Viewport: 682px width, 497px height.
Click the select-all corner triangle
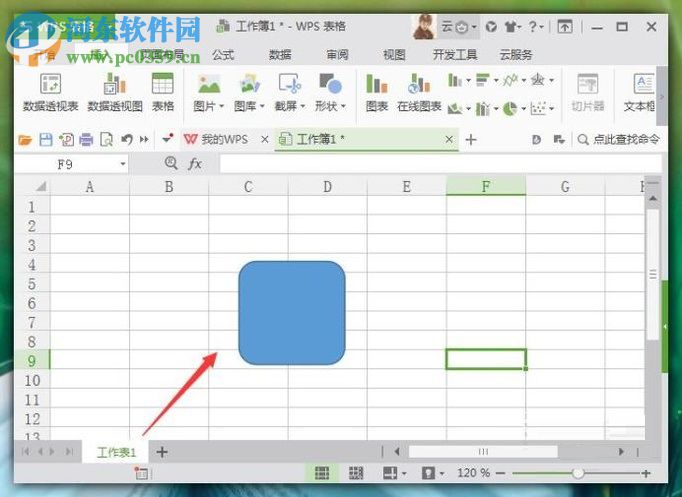click(40, 187)
